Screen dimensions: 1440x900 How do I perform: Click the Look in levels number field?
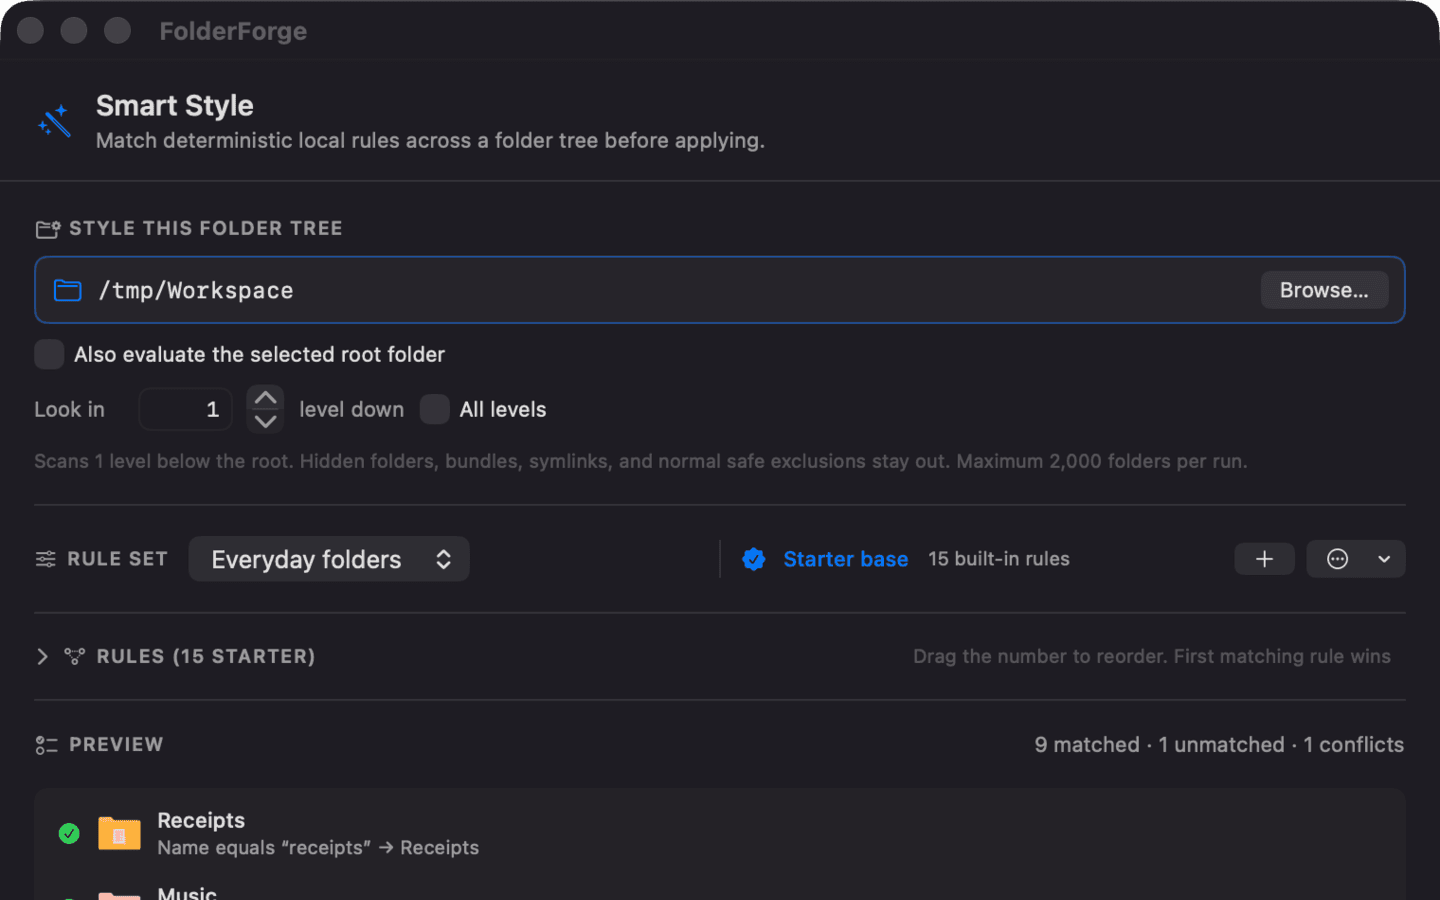[x=186, y=409]
